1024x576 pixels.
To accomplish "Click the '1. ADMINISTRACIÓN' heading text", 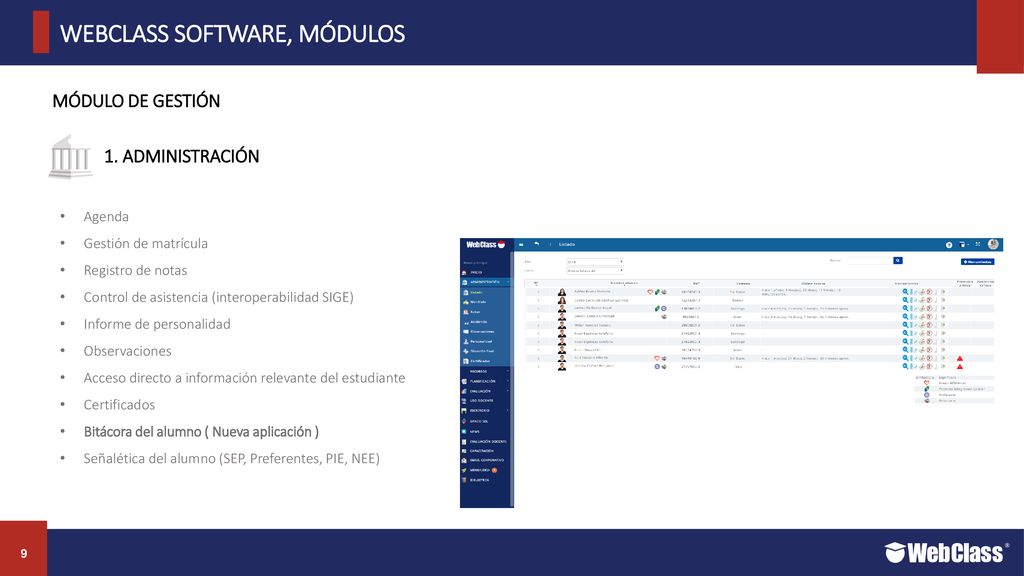I will (182, 156).
